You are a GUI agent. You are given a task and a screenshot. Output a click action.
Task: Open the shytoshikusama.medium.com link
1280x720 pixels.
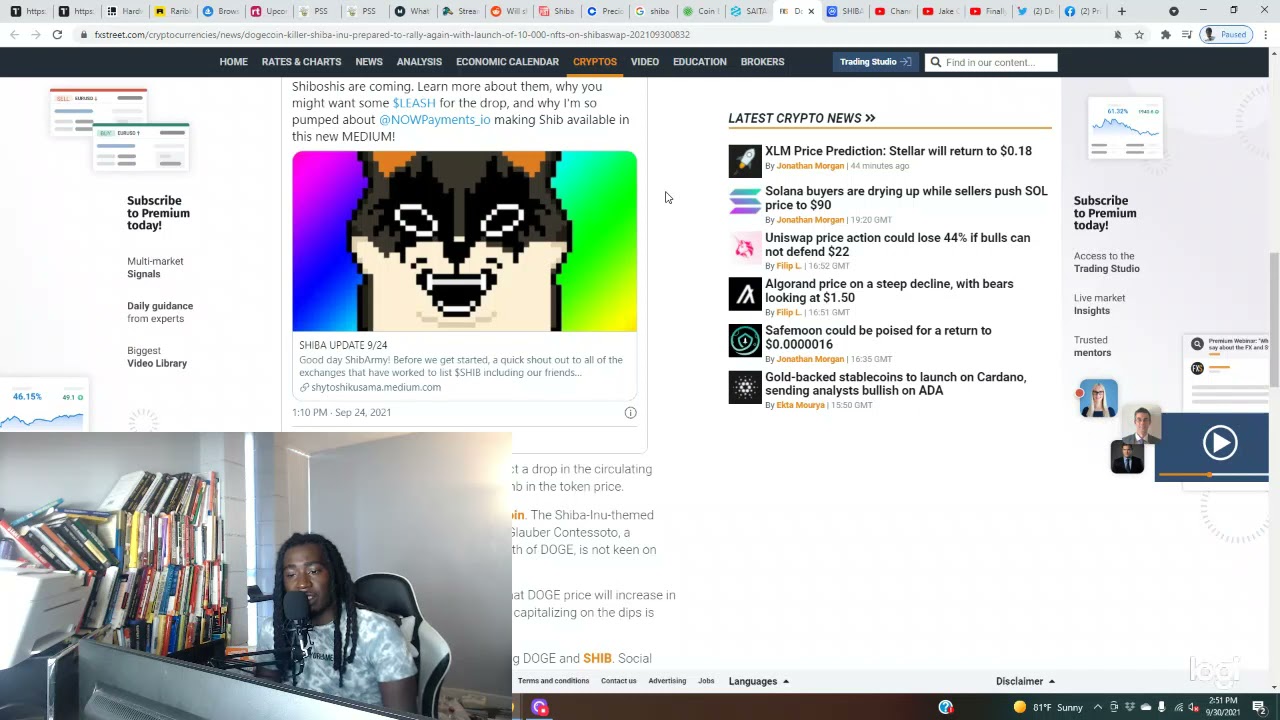pyautogui.click(x=375, y=387)
